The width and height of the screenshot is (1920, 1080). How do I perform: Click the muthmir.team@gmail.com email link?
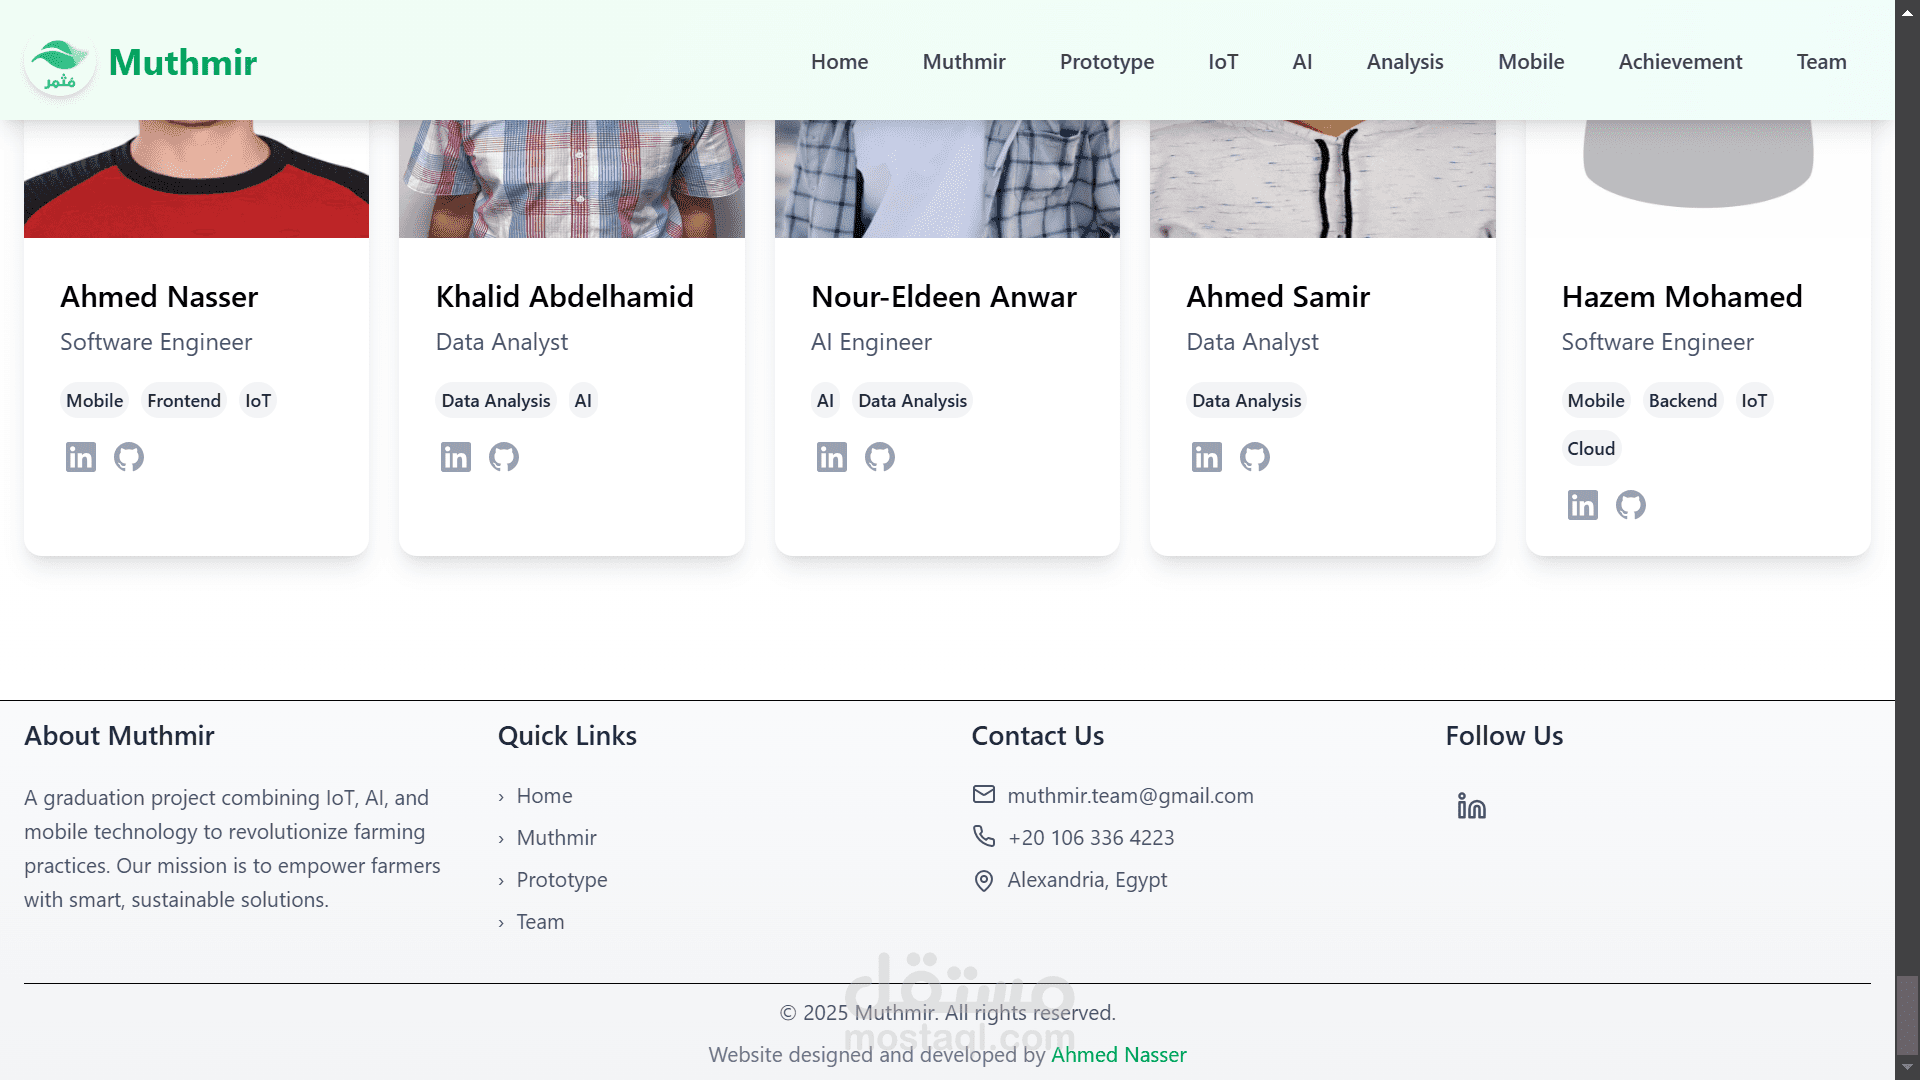click(x=1130, y=796)
